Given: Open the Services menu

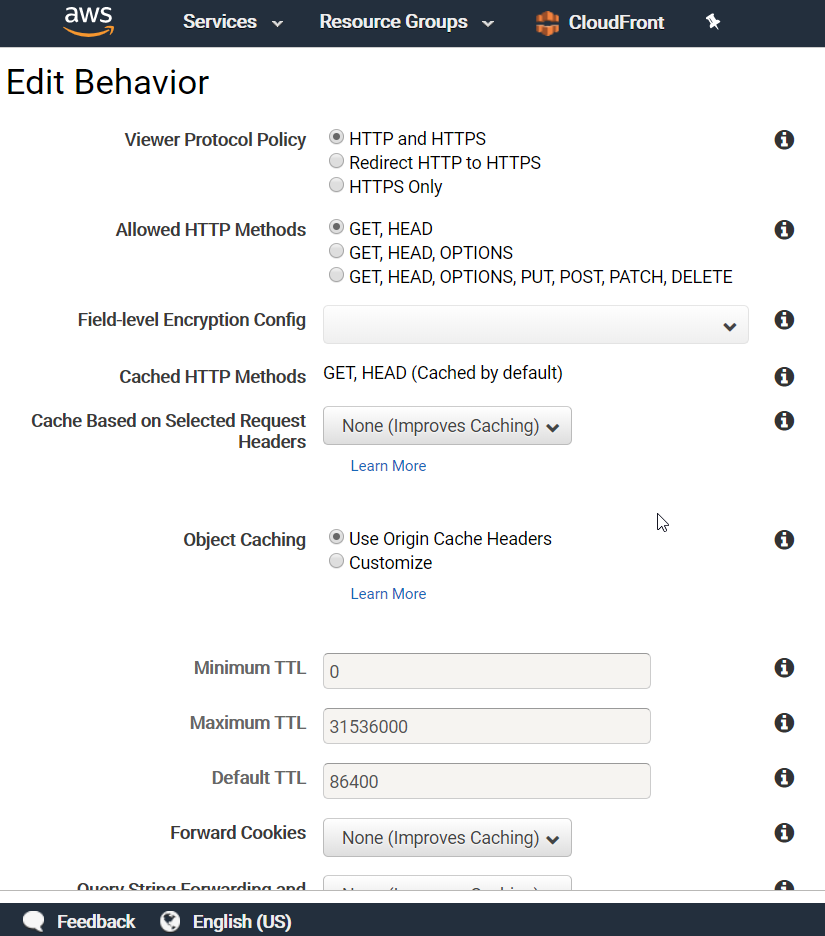Looking at the screenshot, I should coord(232,22).
